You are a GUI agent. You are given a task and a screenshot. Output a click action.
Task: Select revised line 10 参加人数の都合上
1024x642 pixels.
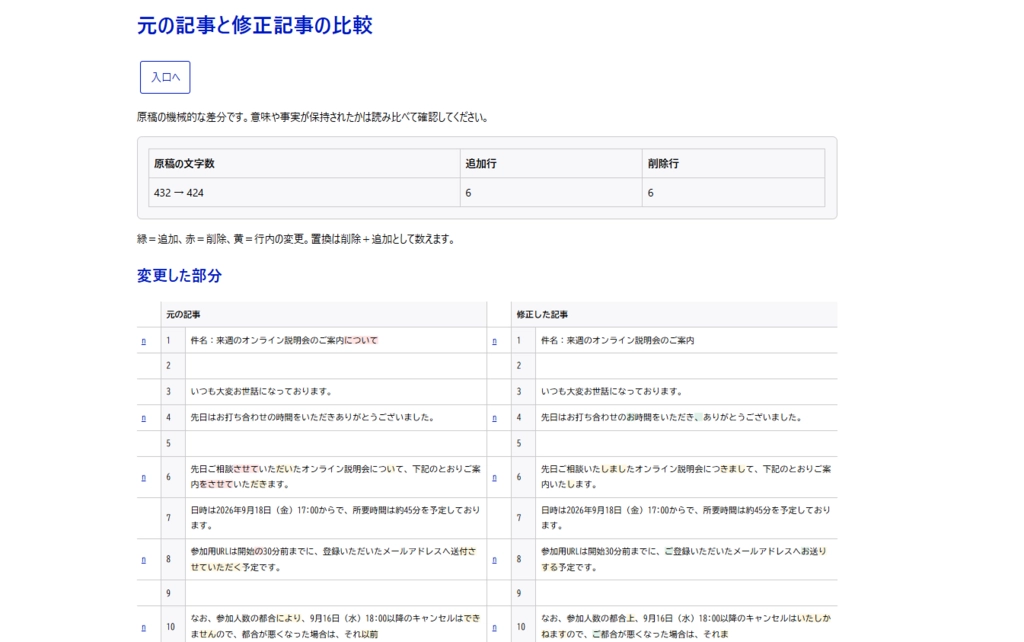686,626
